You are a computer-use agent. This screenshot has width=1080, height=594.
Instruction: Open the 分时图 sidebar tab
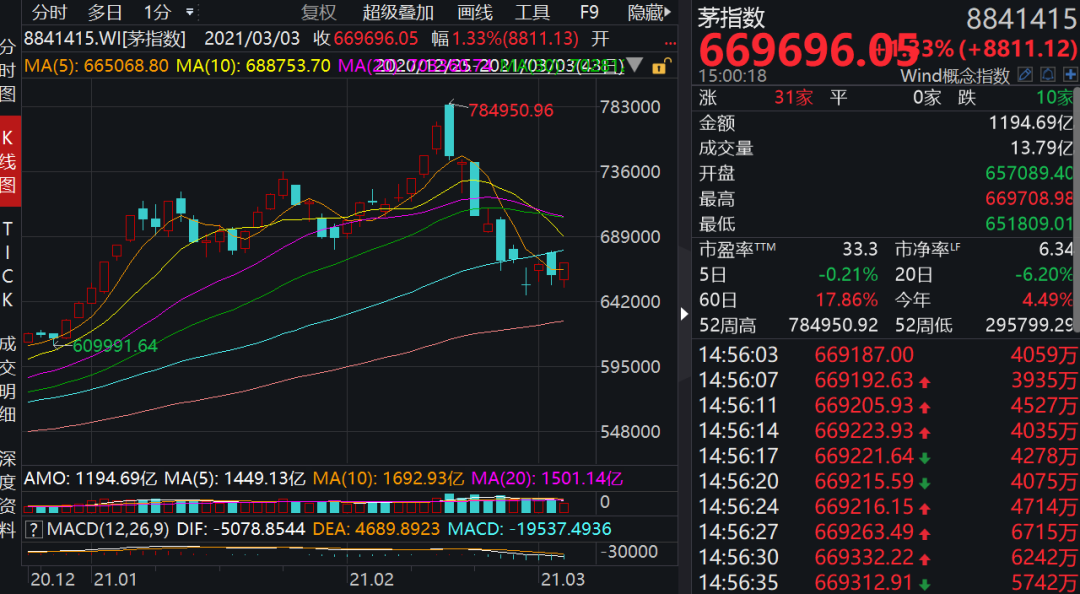tap(8, 70)
